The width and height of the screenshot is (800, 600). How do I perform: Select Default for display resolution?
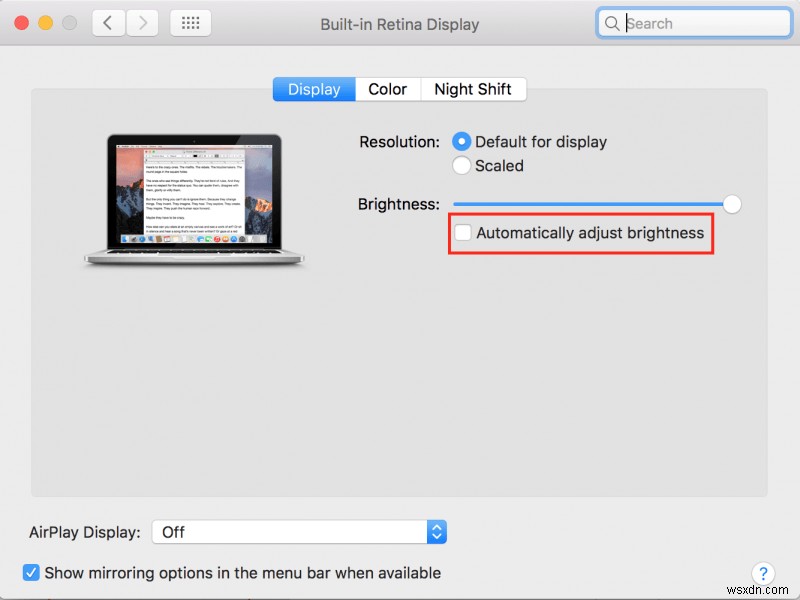pos(461,141)
